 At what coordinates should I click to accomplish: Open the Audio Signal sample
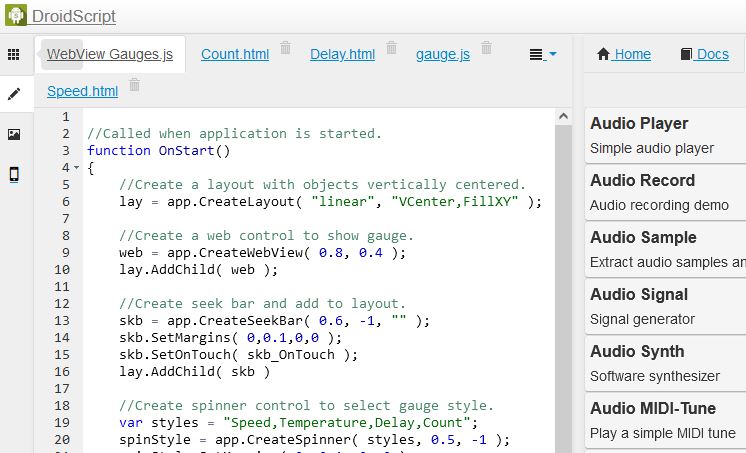pos(665,307)
